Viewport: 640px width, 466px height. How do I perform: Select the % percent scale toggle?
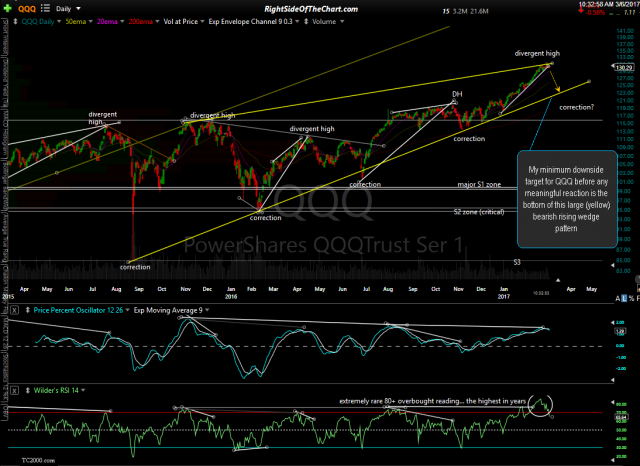coord(631,299)
